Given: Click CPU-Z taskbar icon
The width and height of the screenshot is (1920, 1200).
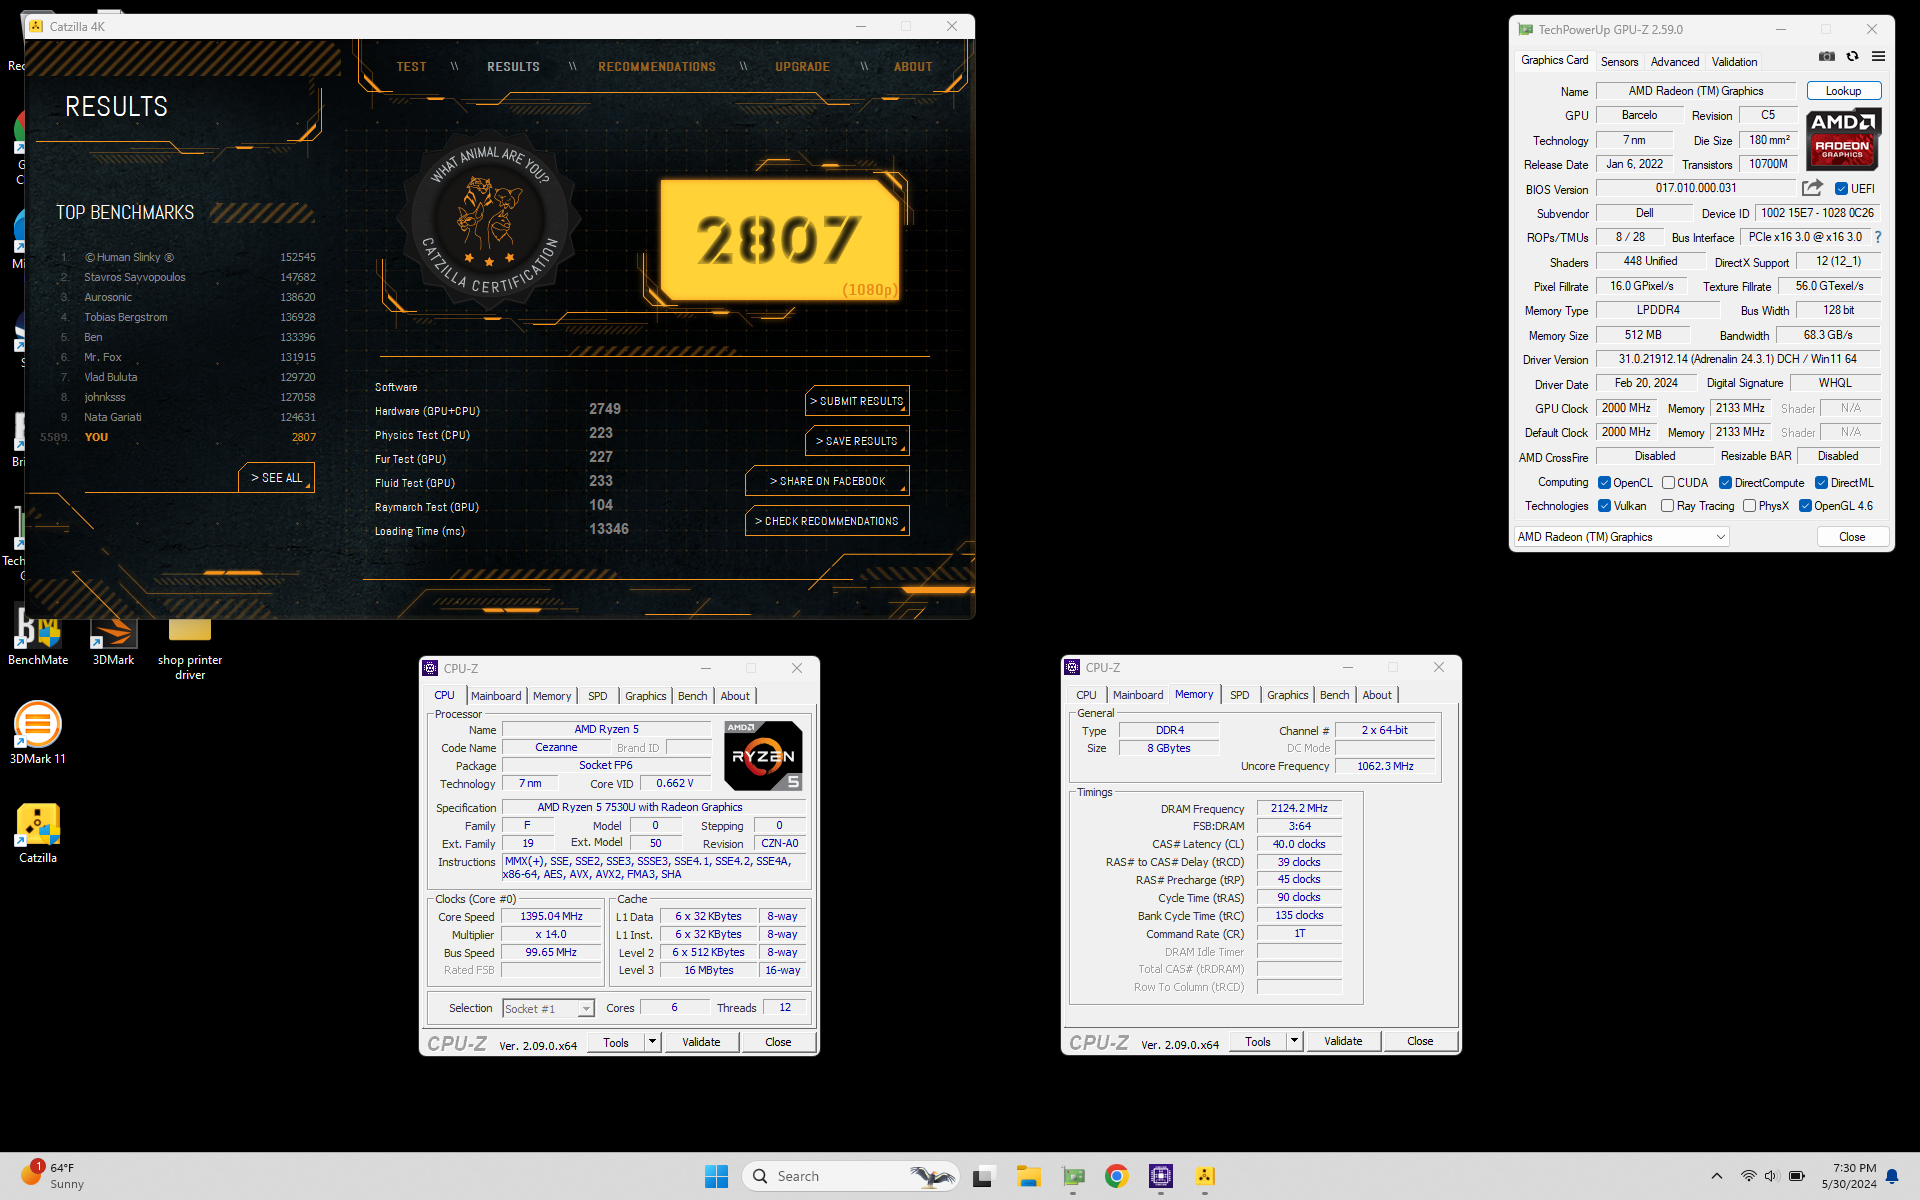Looking at the screenshot, I should coord(1161,1176).
